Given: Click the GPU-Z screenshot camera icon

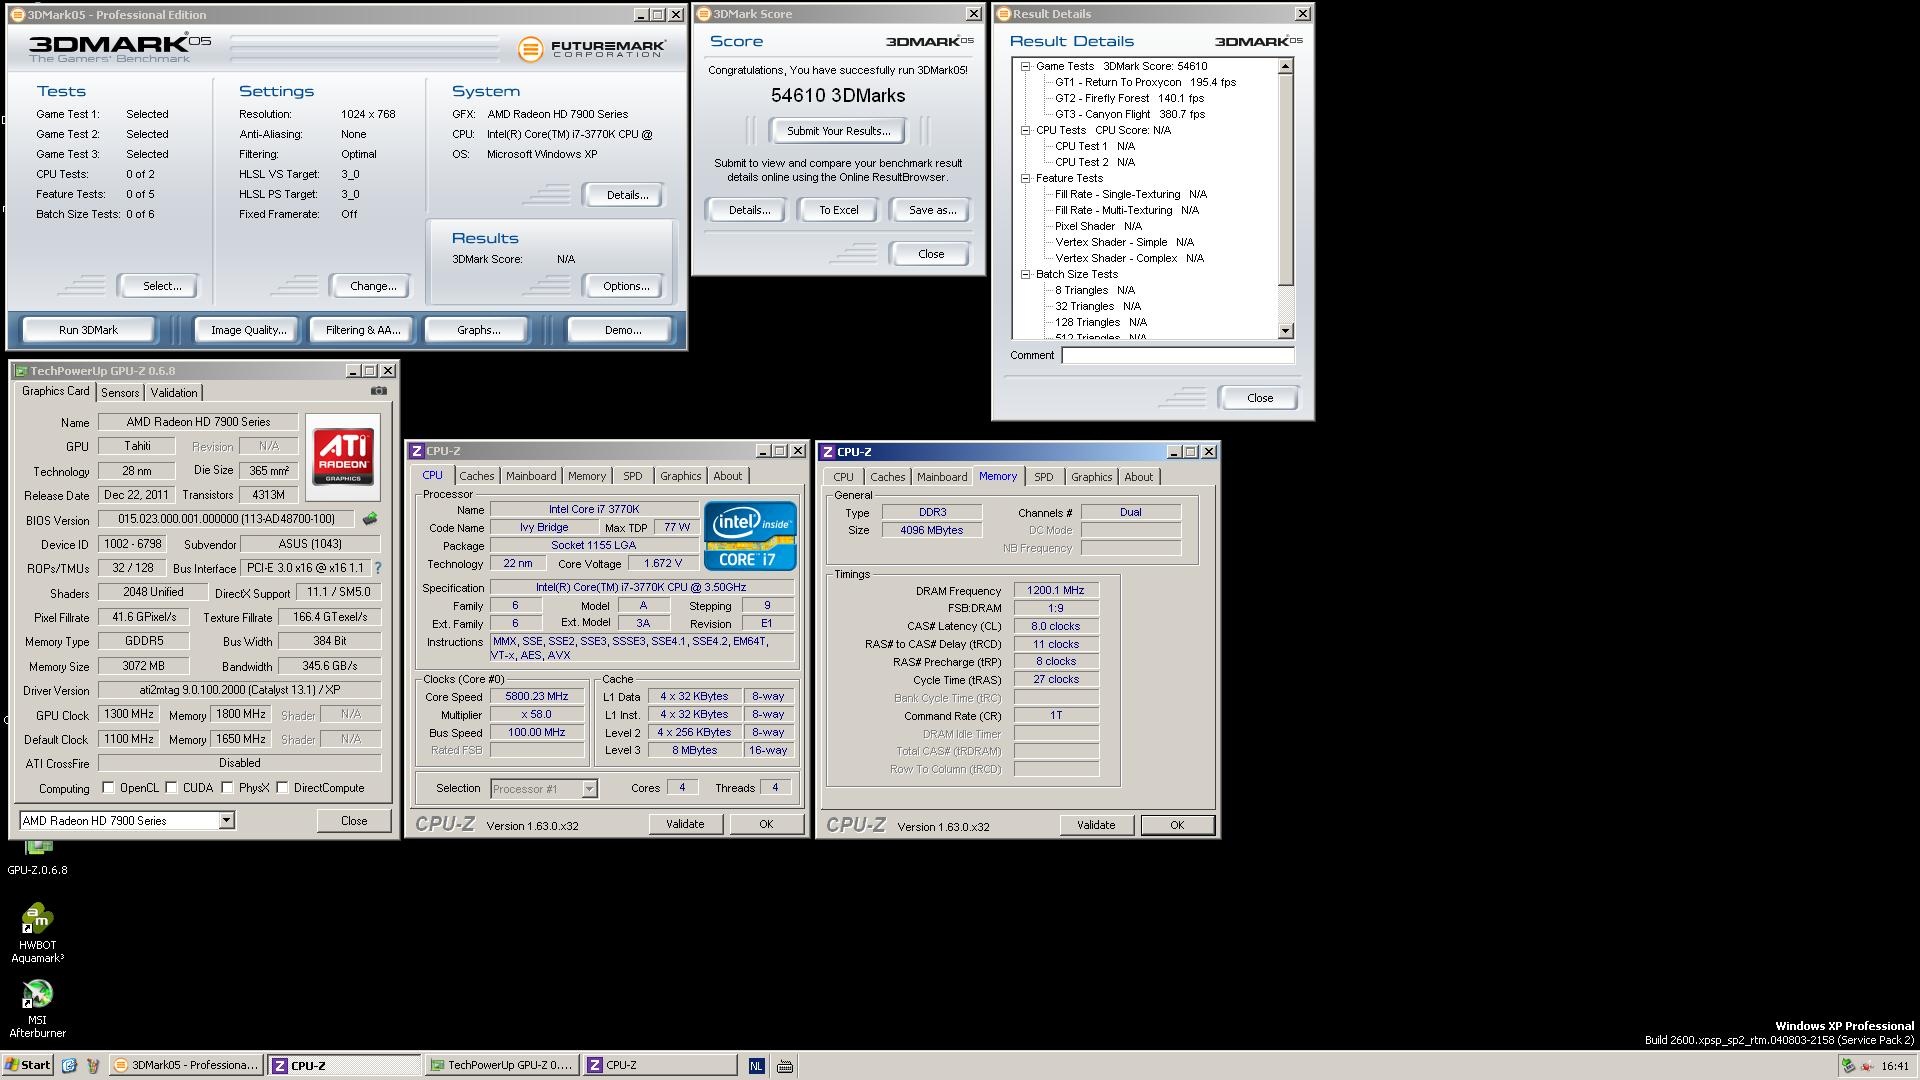Looking at the screenshot, I should click(x=378, y=391).
